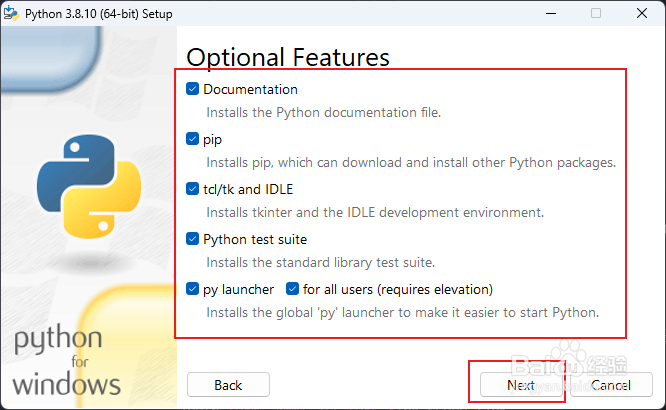Click the 'python for windows' wordmark

(x=67, y=361)
